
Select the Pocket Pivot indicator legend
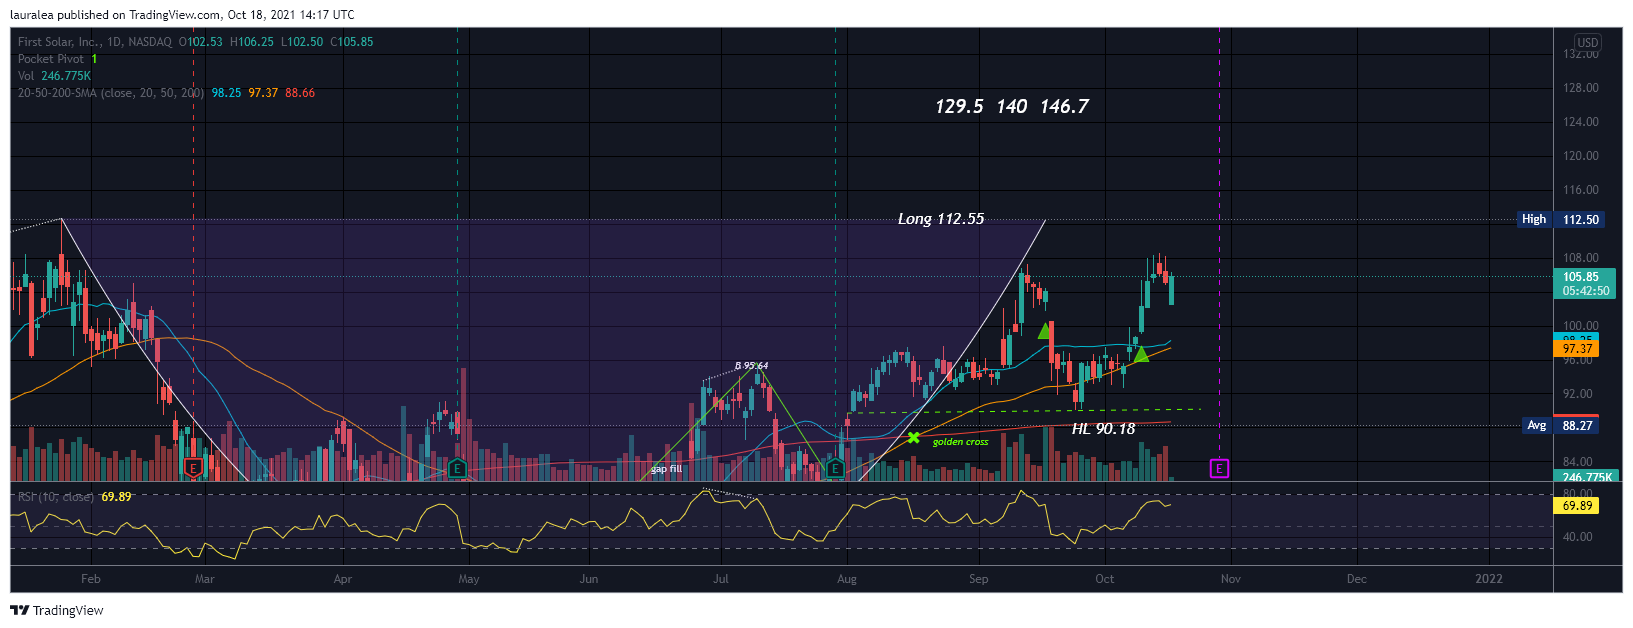point(58,59)
